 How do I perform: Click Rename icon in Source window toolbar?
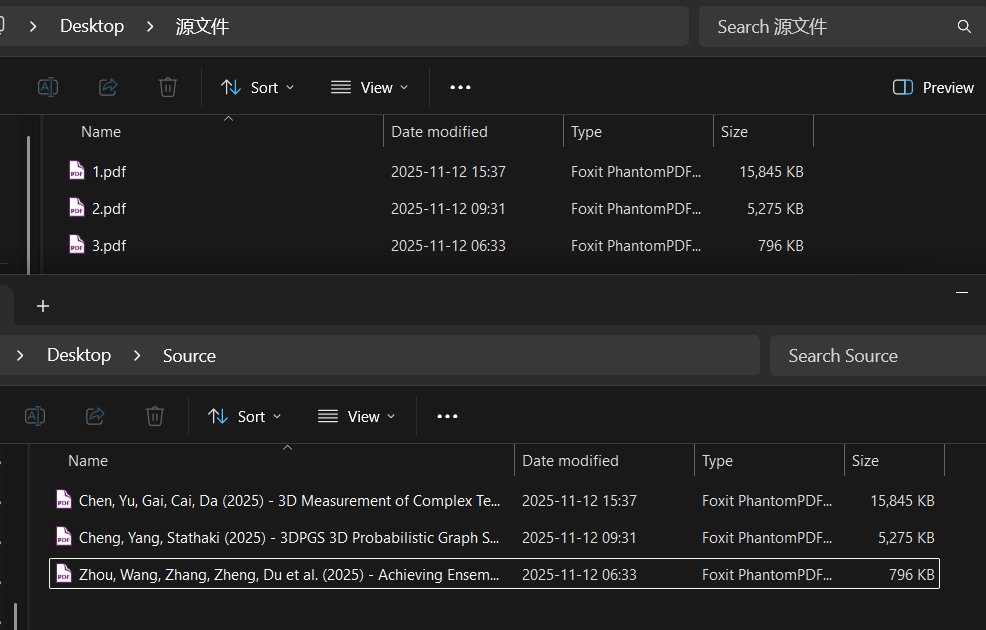(x=35, y=416)
